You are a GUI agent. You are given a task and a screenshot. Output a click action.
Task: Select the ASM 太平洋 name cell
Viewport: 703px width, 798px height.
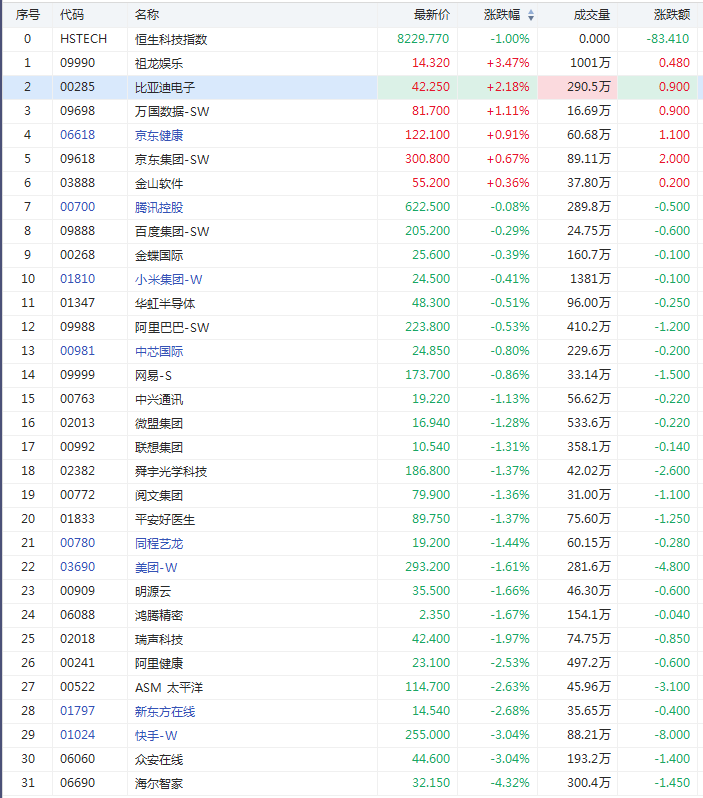pos(169,687)
